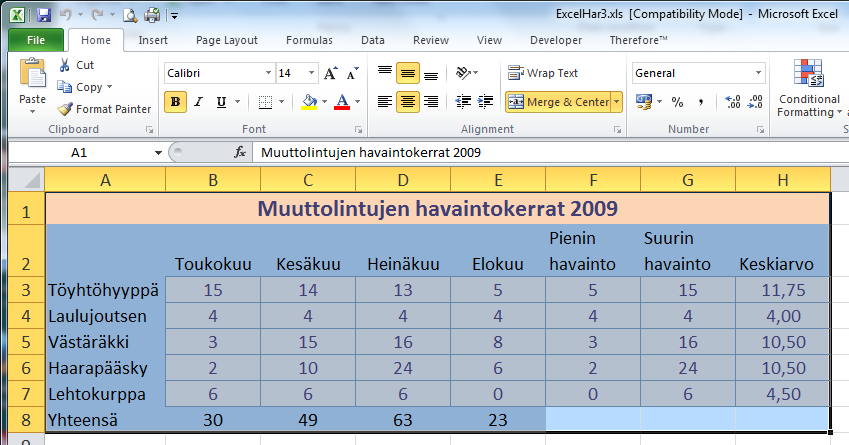Expand the Font Color dropdown arrow
This screenshot has height=445, width=849.
click(x=358, y=102)
